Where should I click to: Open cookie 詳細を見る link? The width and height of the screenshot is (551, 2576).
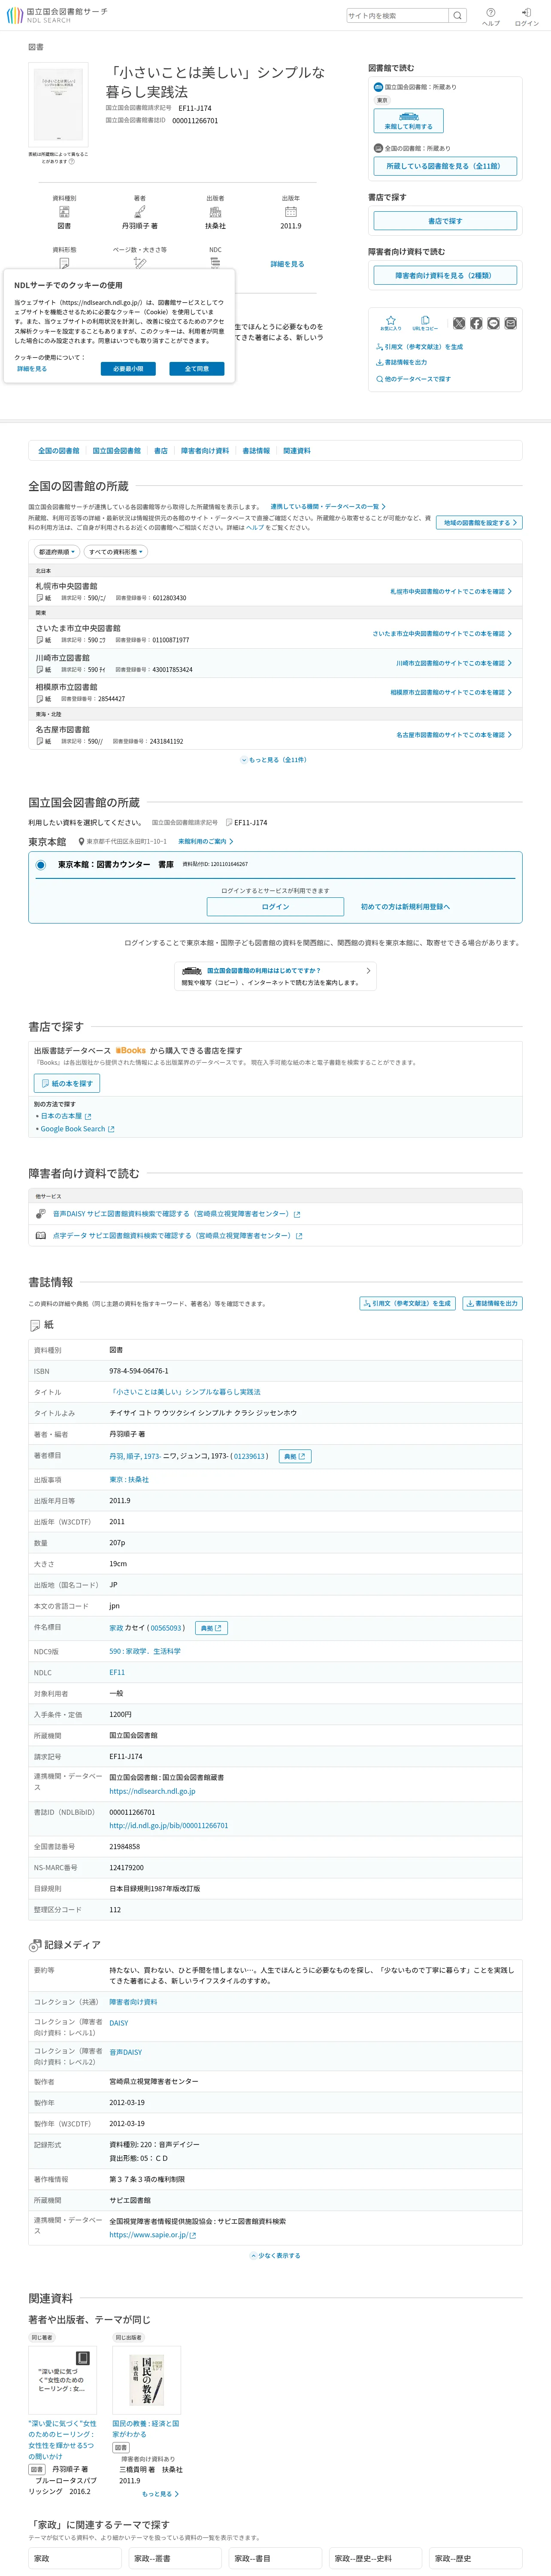pos(32,369)
